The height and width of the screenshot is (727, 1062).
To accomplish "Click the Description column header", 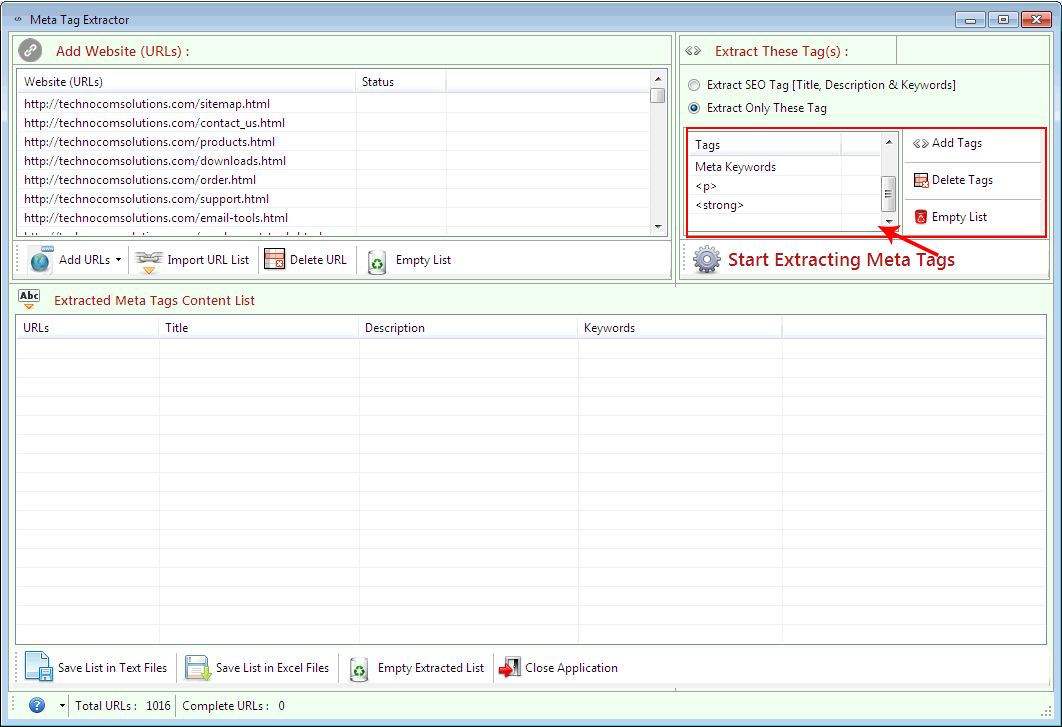I will tap(468, 328).
